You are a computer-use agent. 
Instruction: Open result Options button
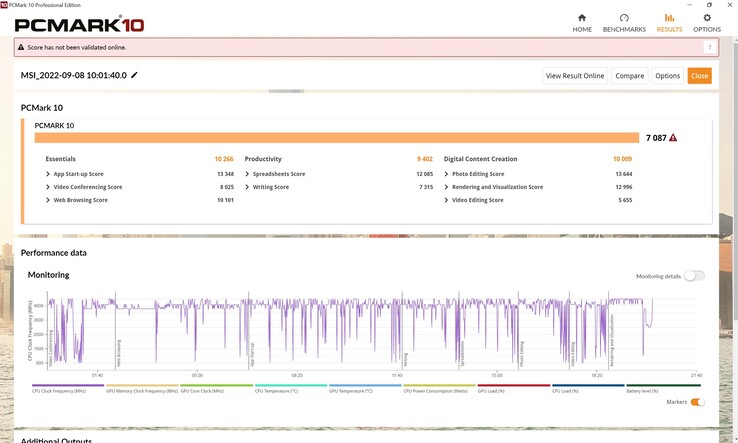[x=667, y=76]
